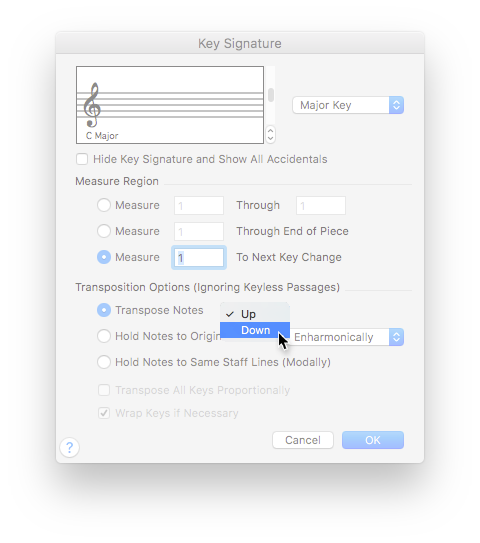Screen dimensions: 480x543
Task: Click the Cancel button
Action: (303, 440)
